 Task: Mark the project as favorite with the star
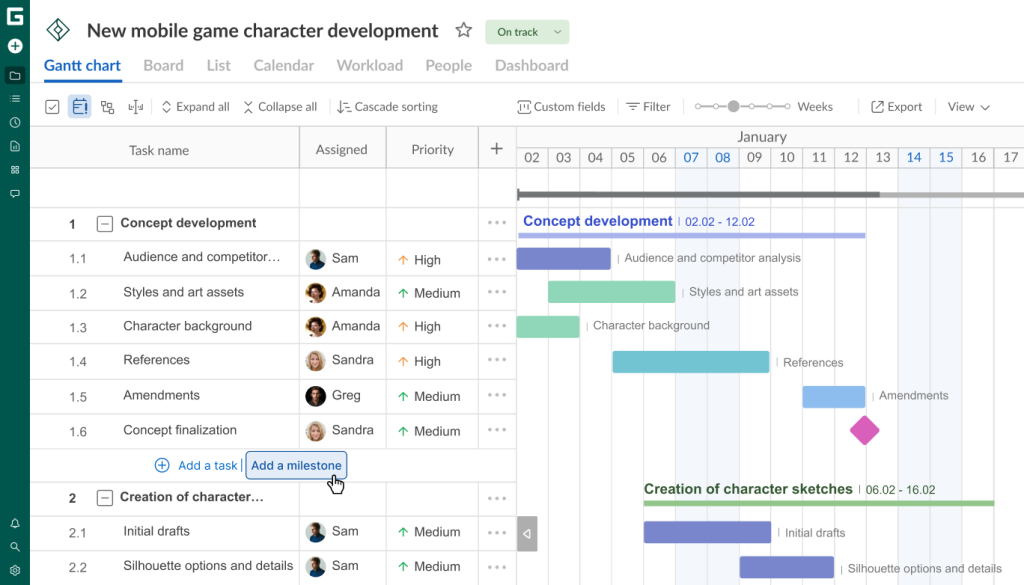[463, 30]
